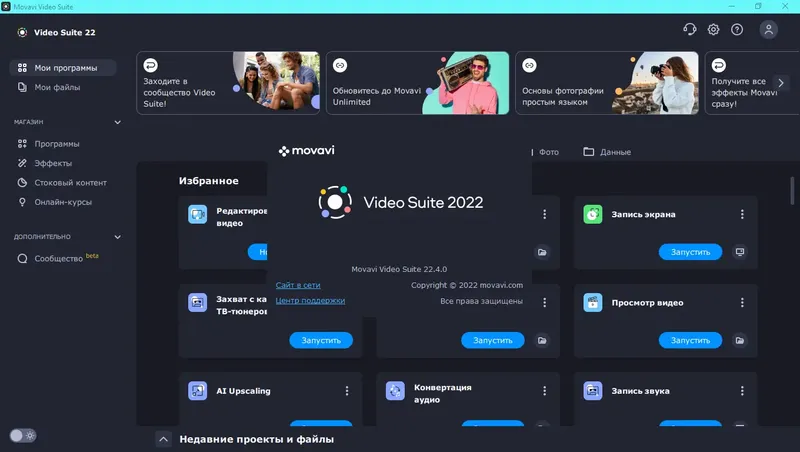Screen dimensions: 800x452
Task: Open folder icon in middle second-row card
Action: (x=542, y=340)
